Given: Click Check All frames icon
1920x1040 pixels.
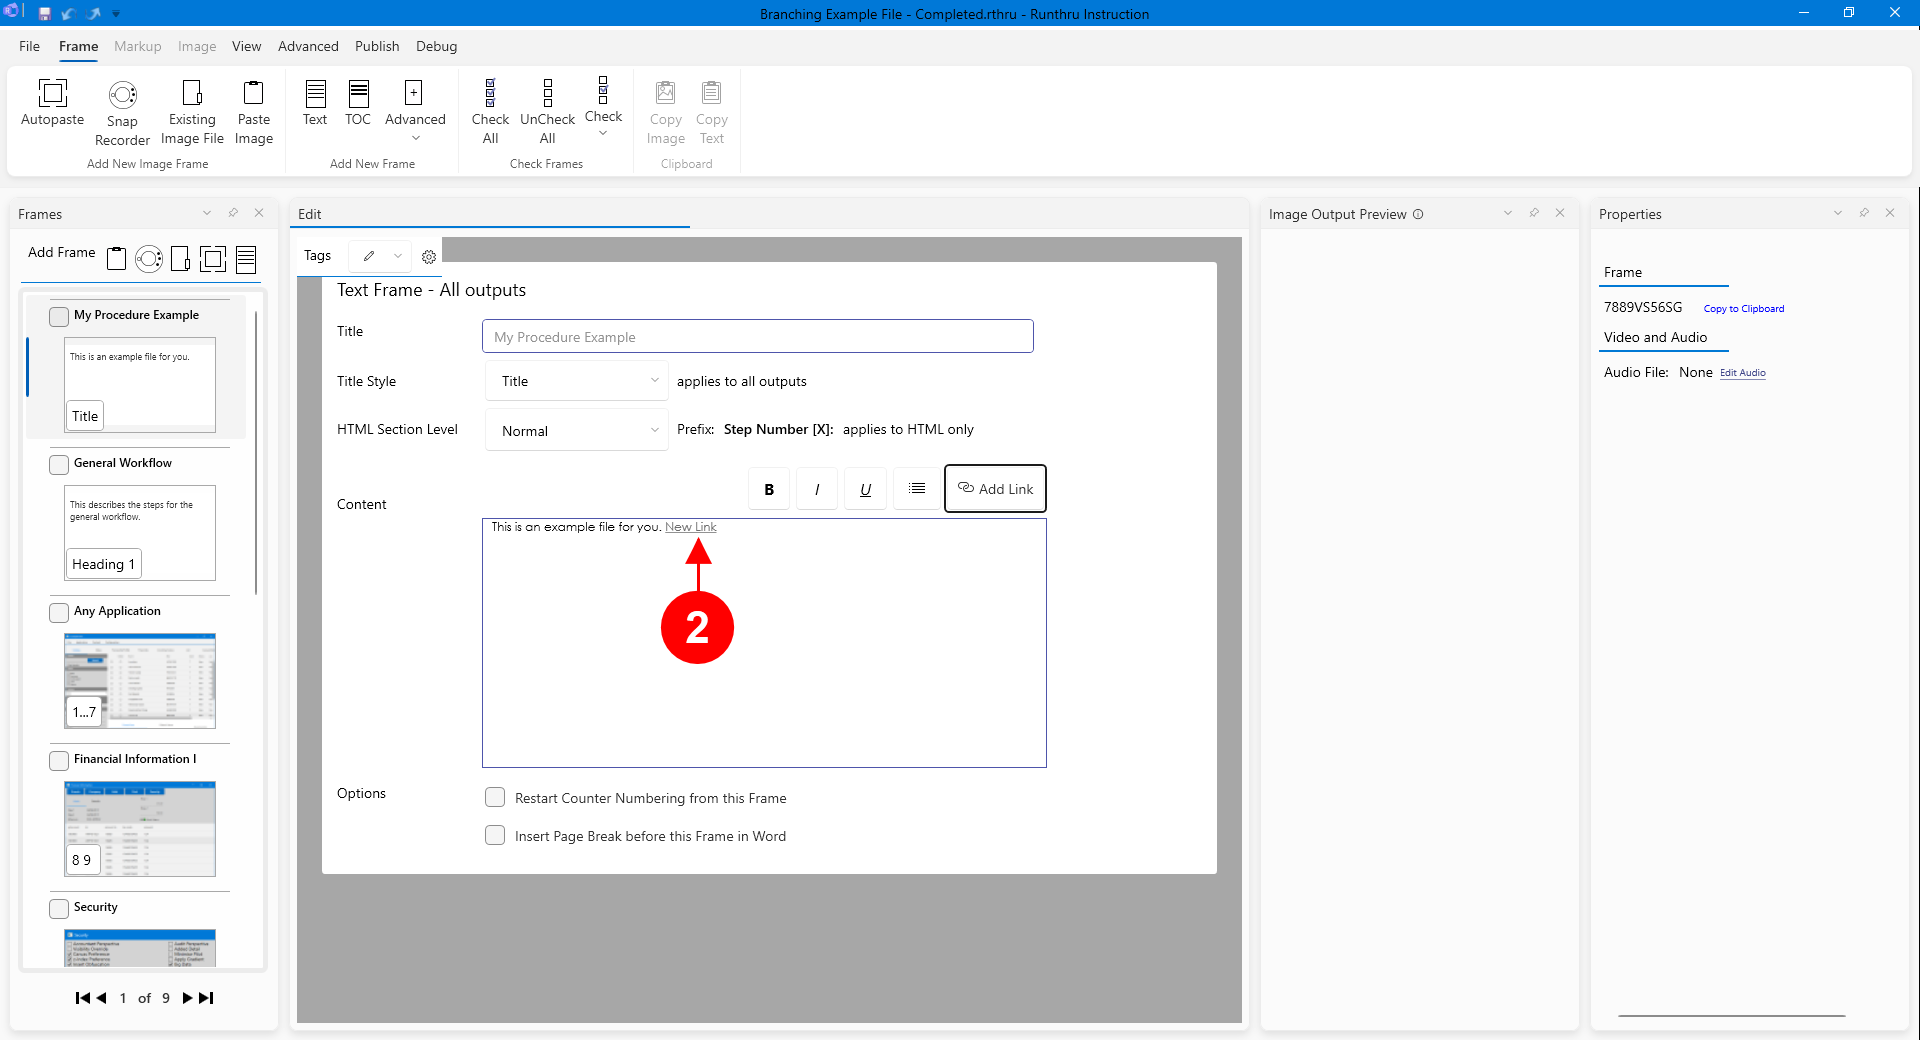Looking at the screenshot, I should pos(490,94).
